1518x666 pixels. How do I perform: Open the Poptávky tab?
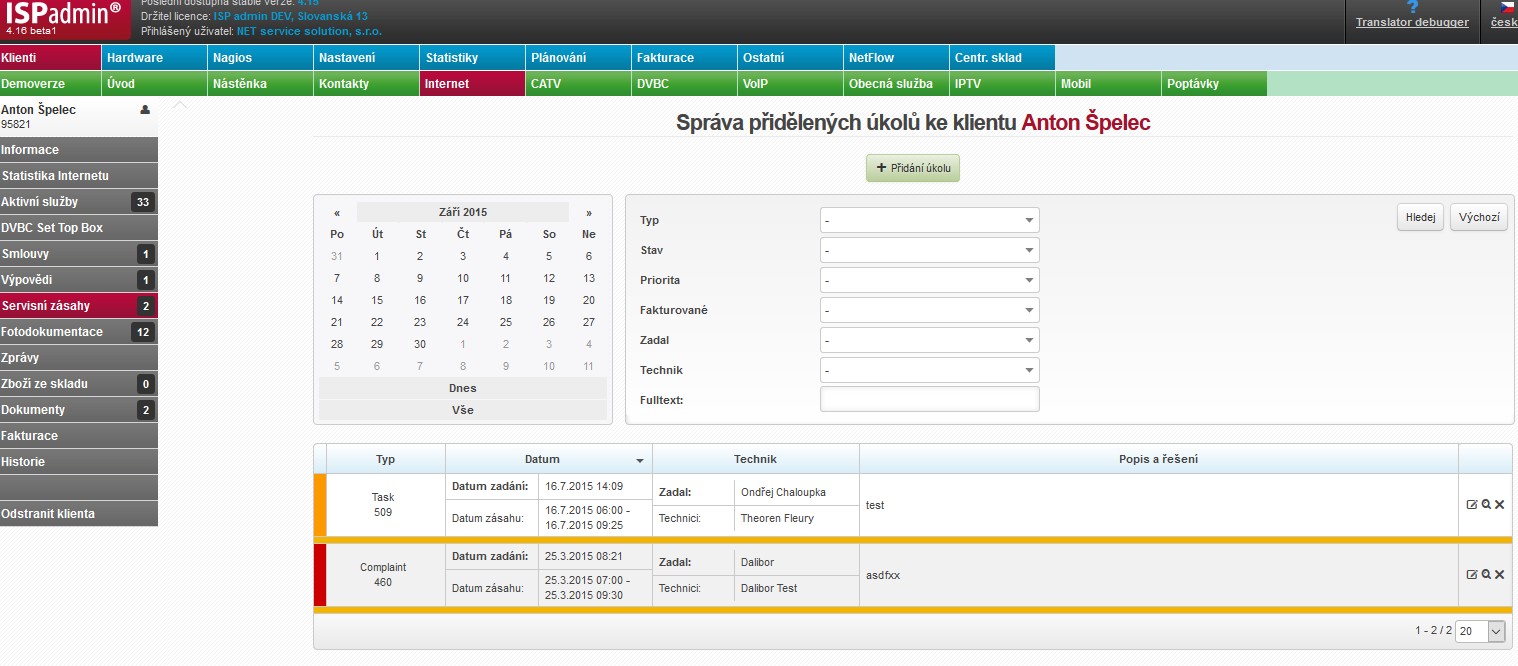[1215, 84]
